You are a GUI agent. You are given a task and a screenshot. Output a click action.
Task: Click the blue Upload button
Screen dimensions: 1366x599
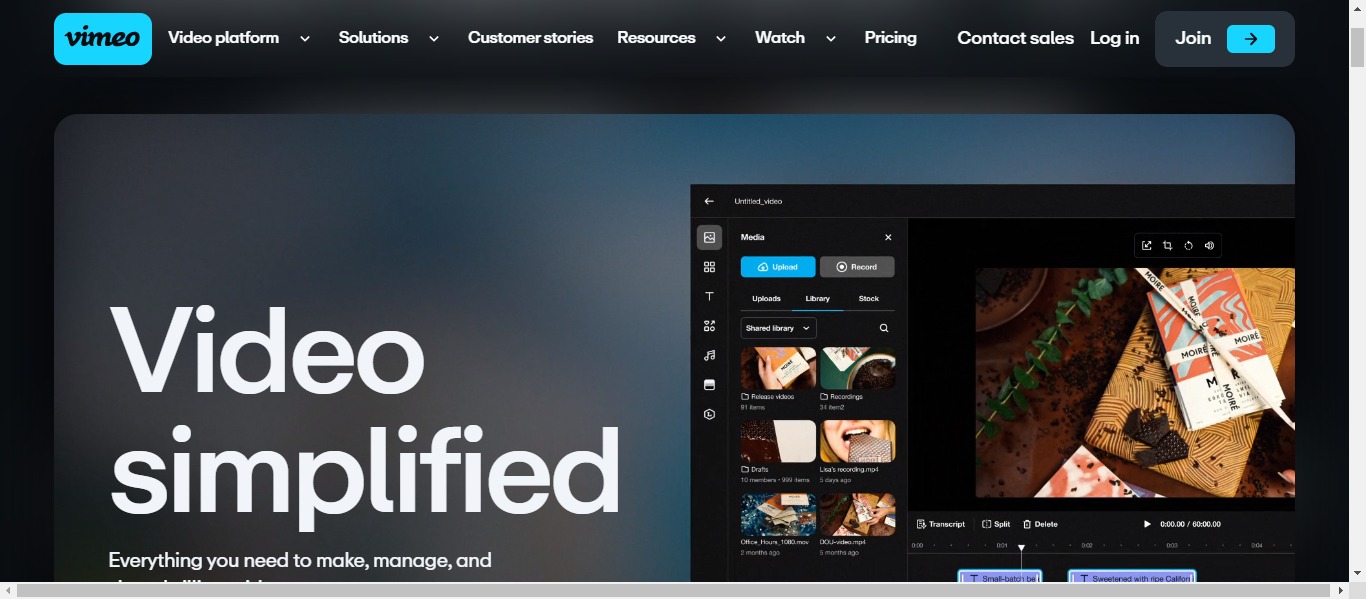[778, 267]
